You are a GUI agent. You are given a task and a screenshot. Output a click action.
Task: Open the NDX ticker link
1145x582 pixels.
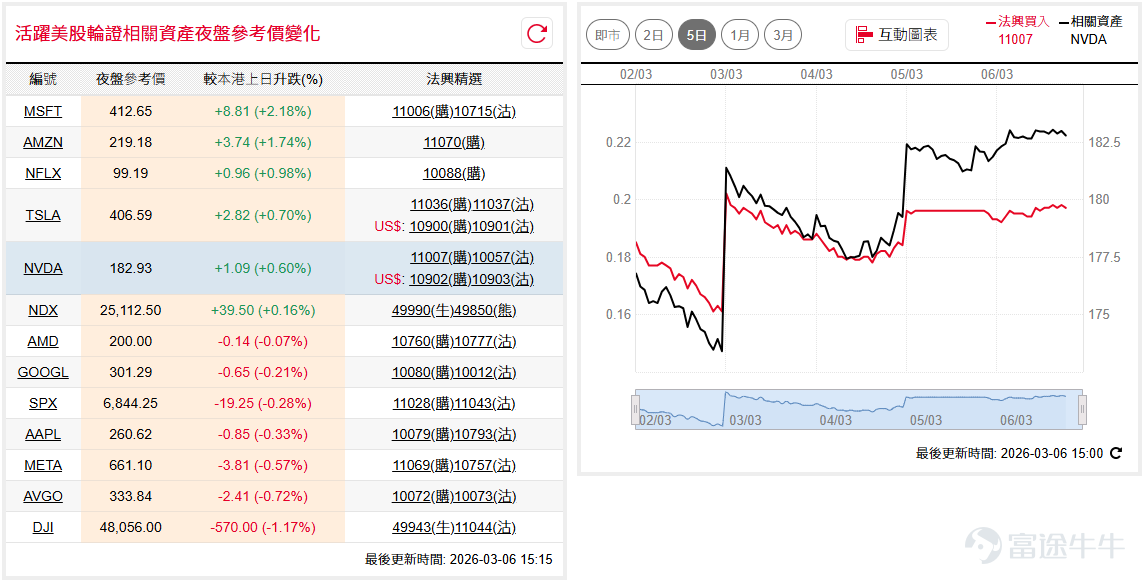click(43, 310)
